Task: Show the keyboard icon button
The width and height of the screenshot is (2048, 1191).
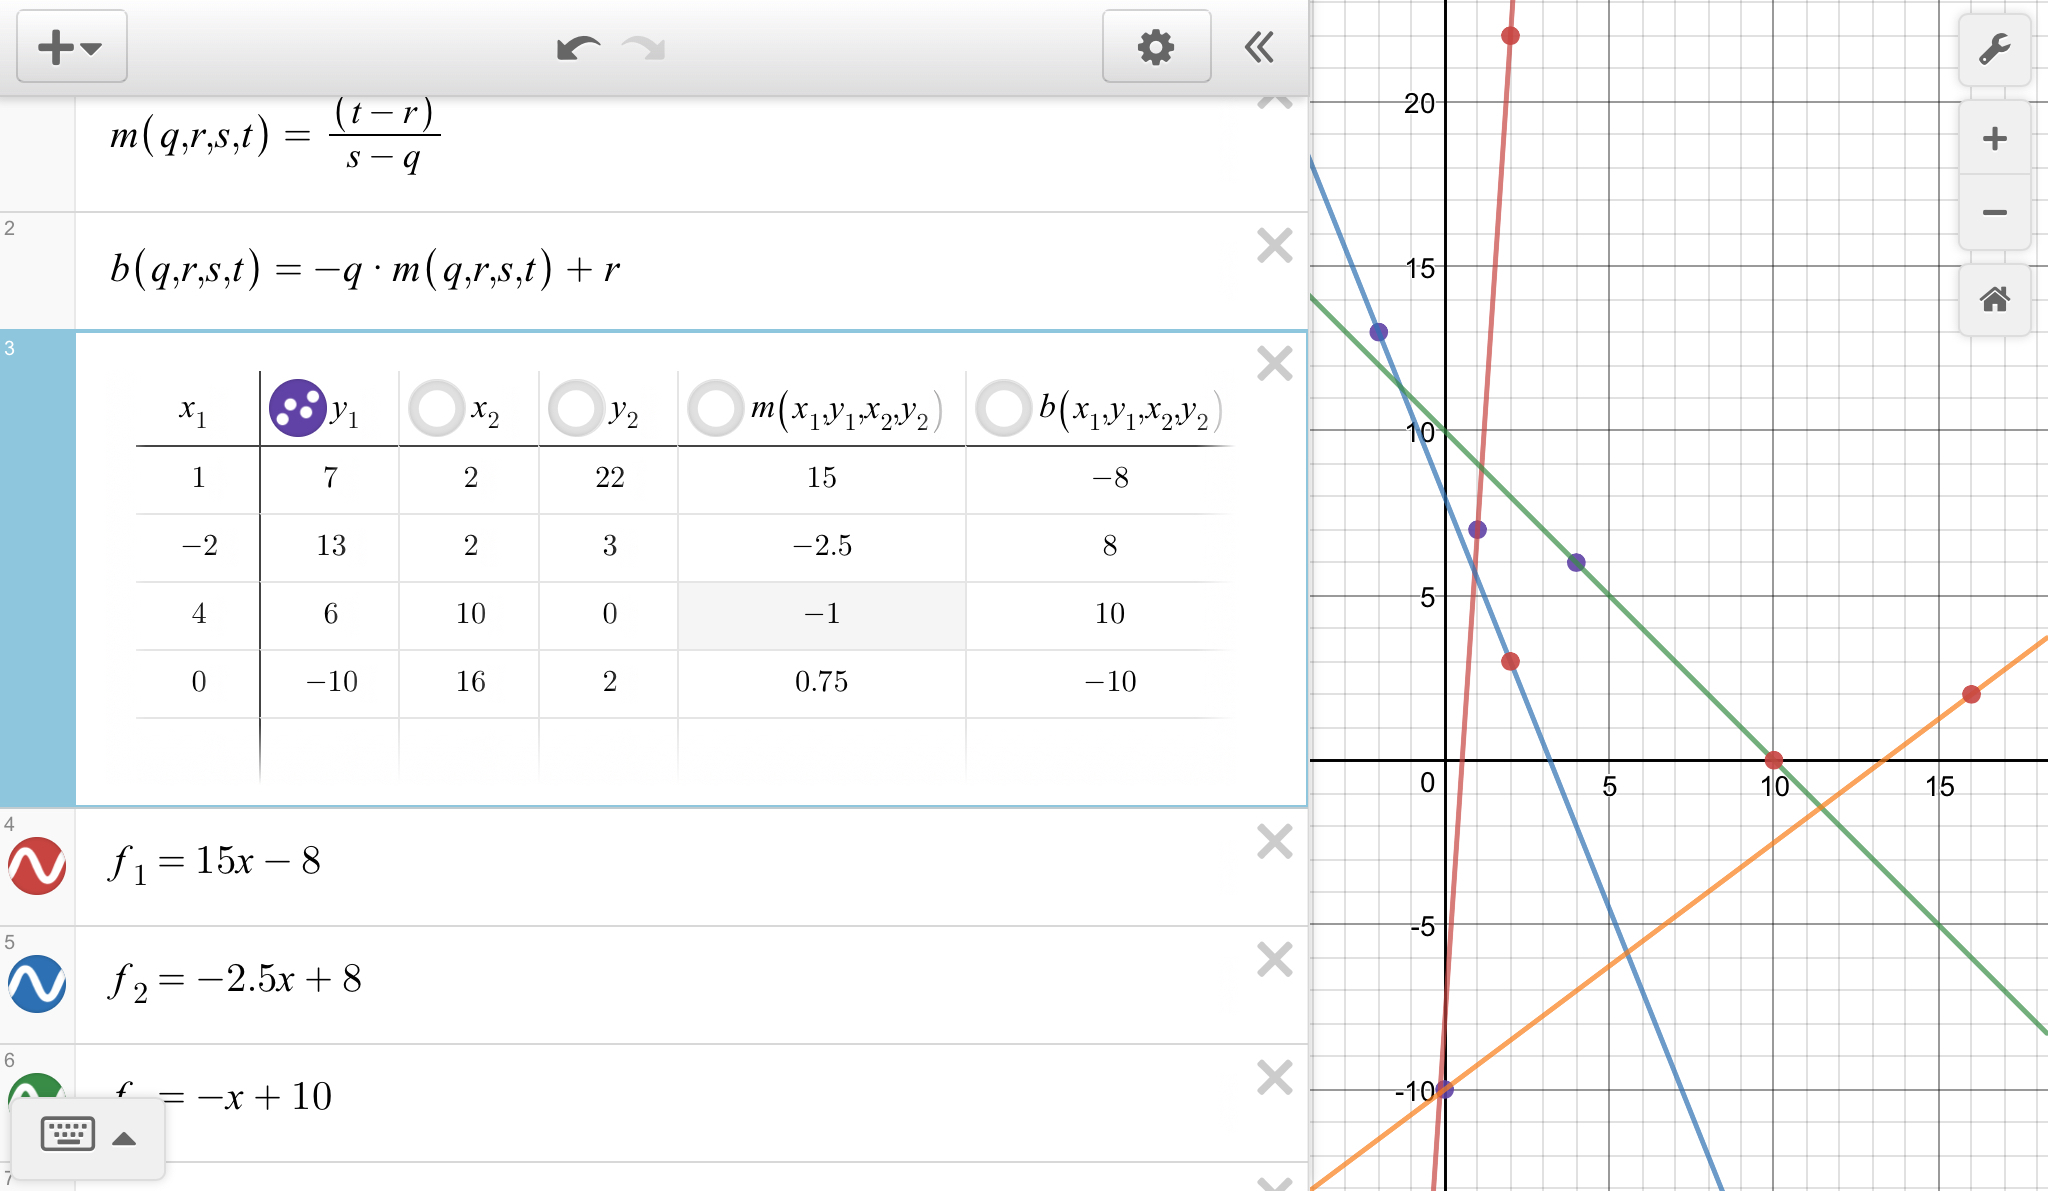Action: (67, 1134)
